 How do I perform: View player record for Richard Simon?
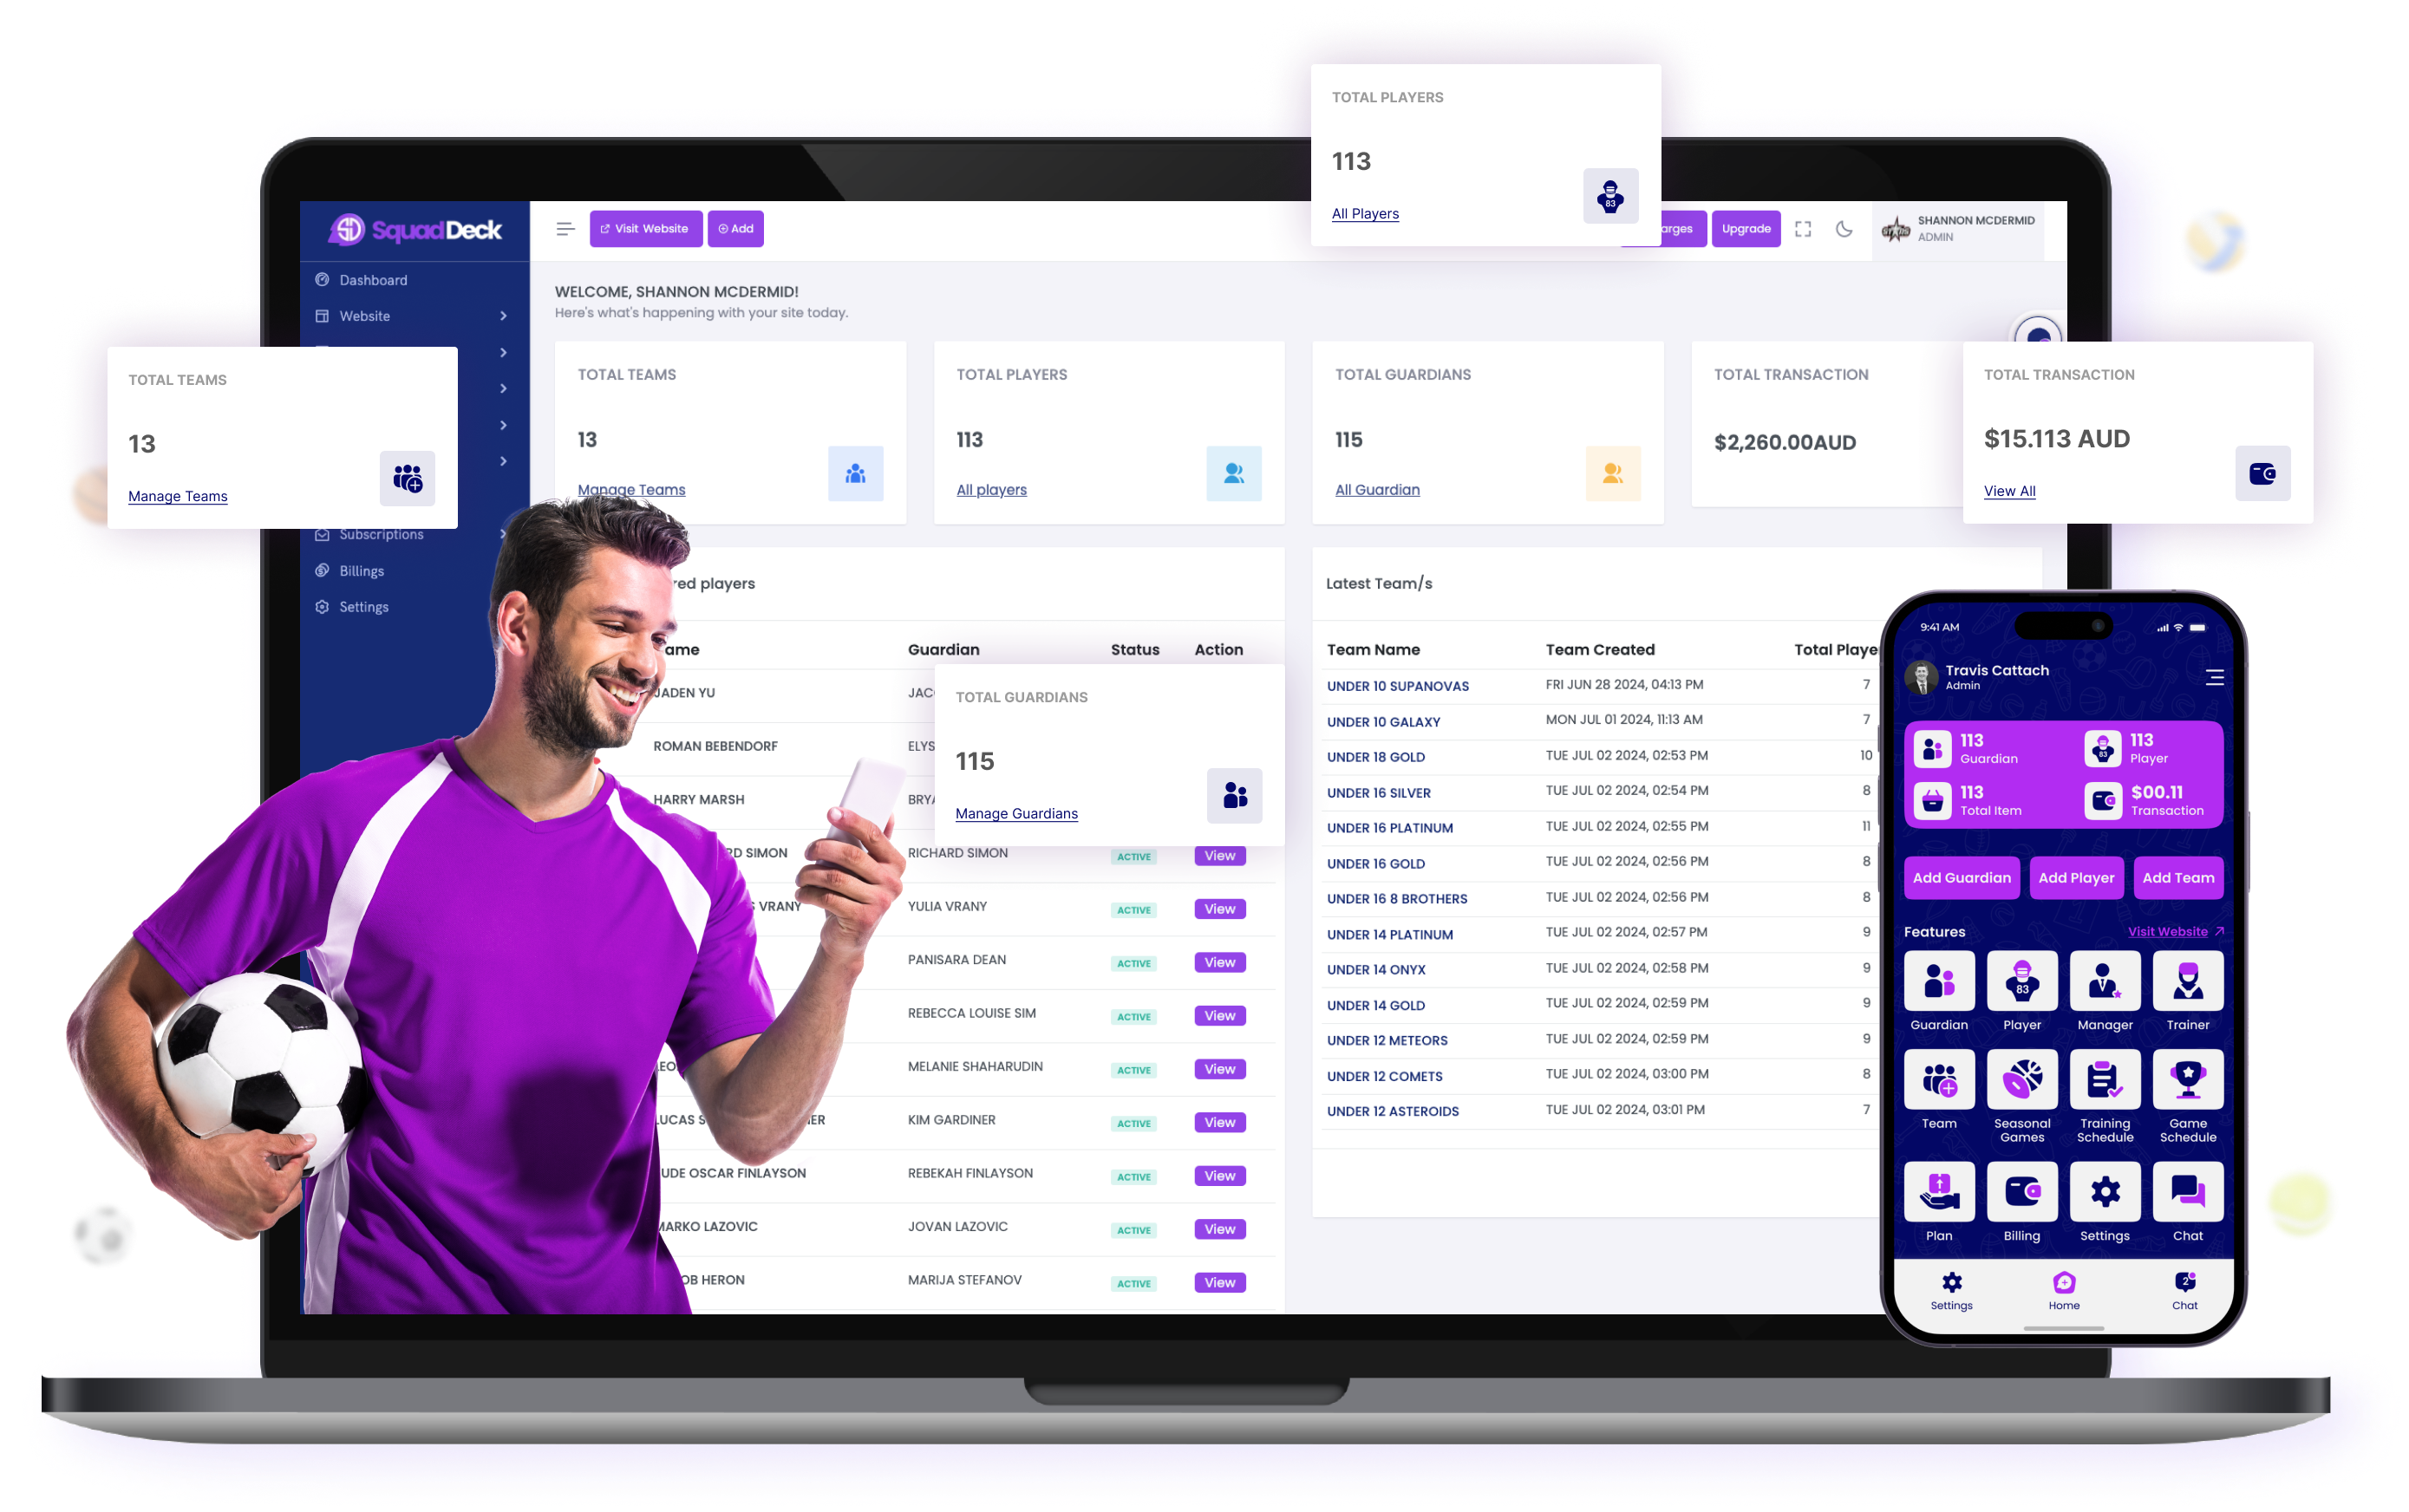1218,854
